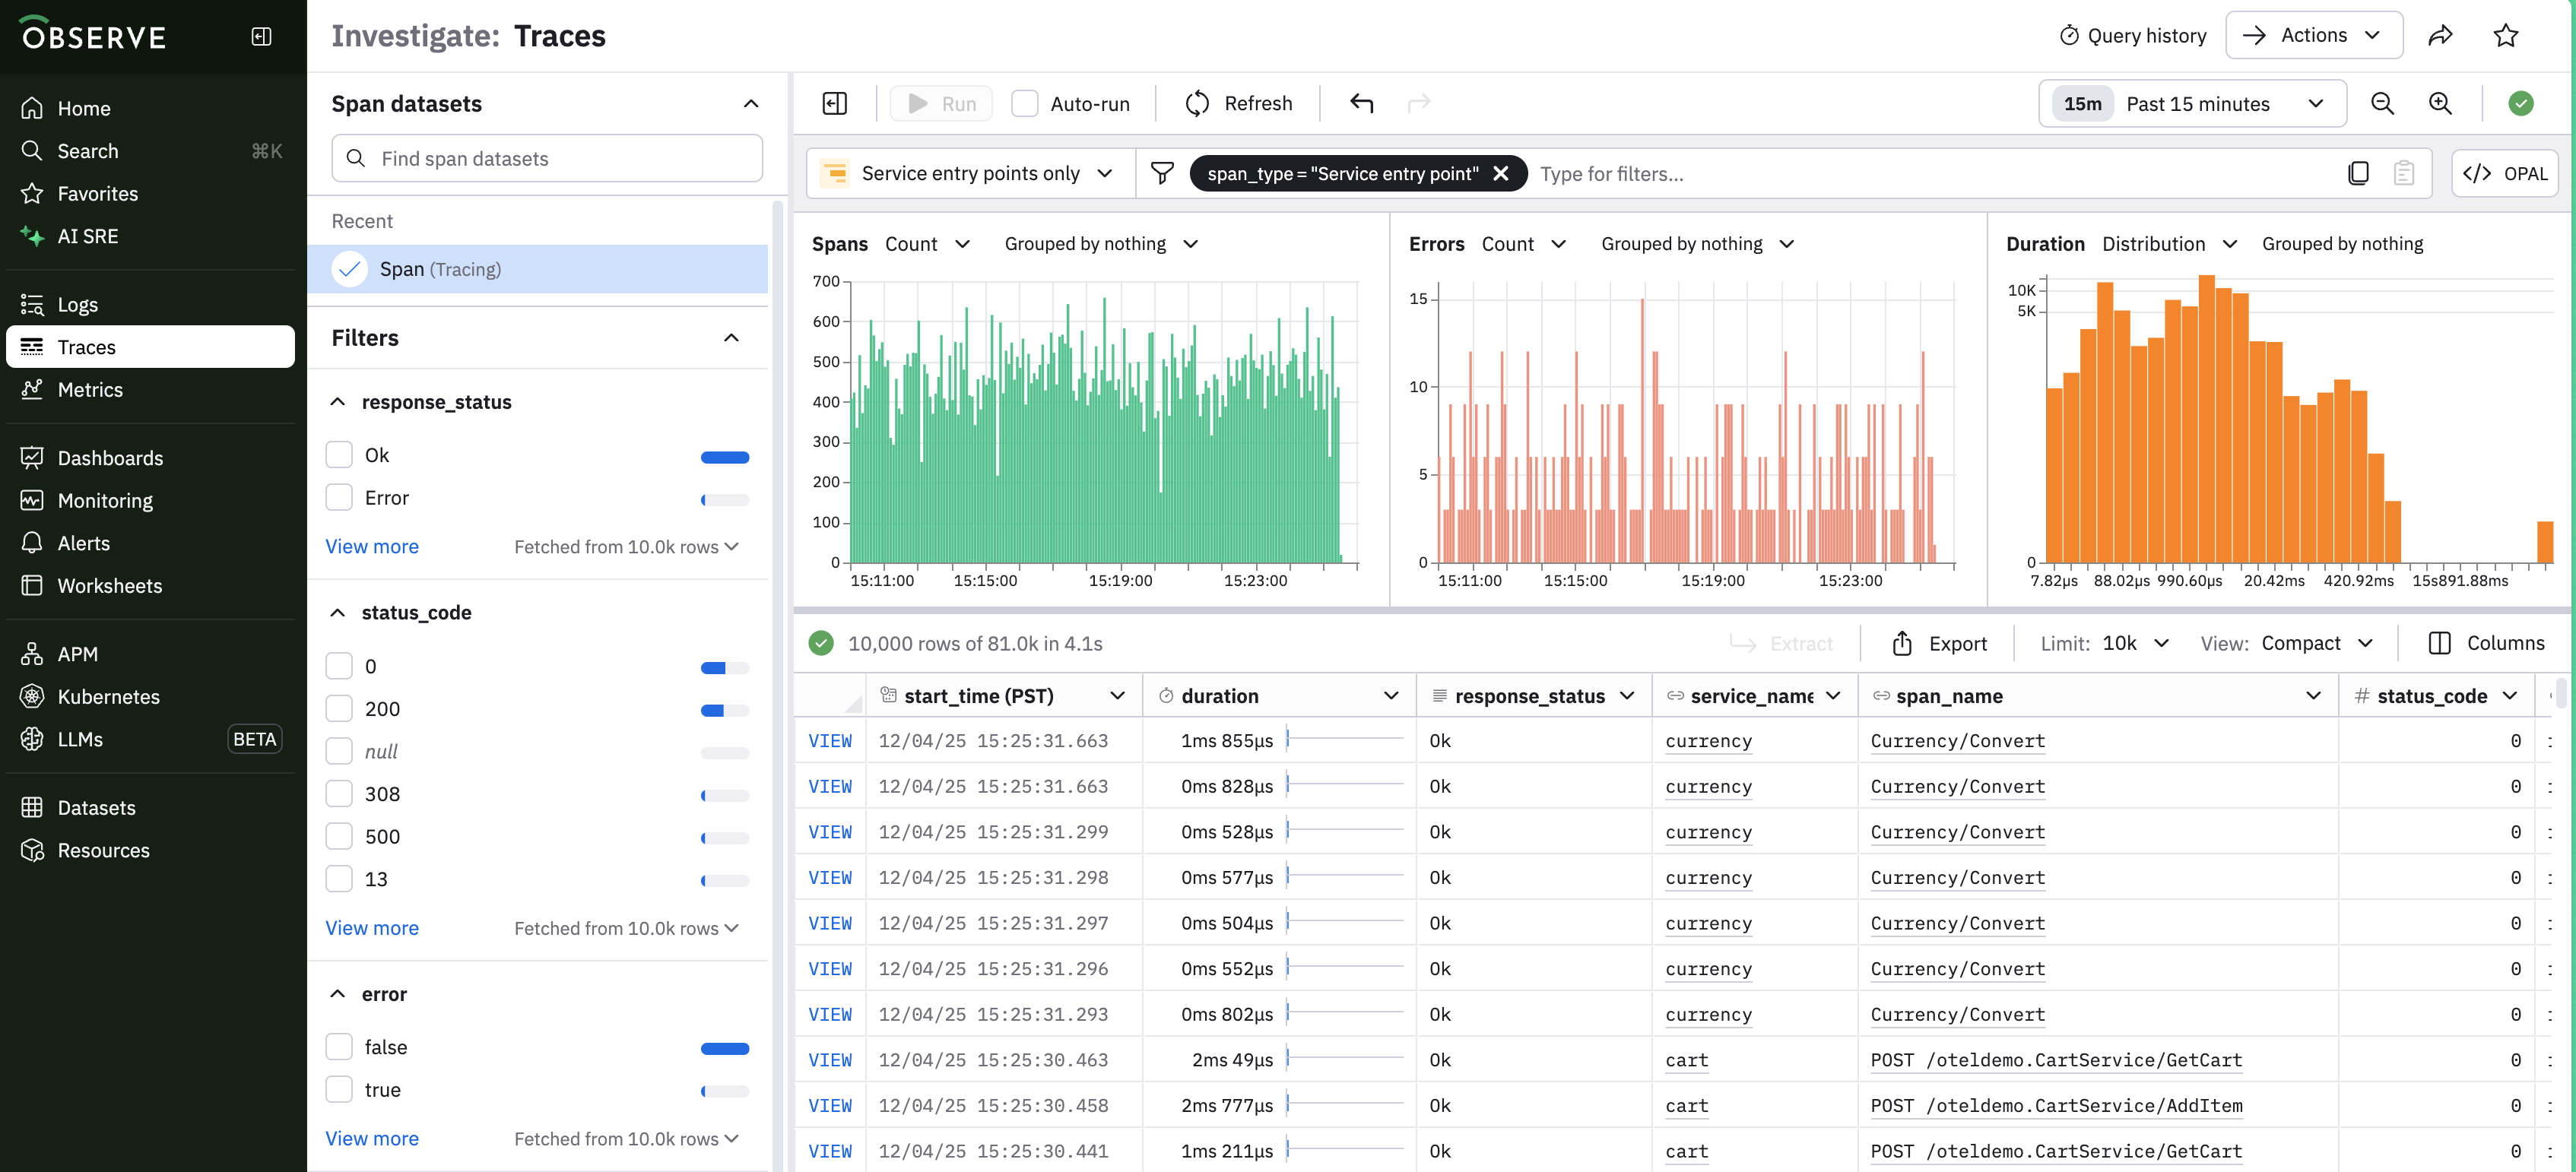The height and width of the screenshot is (1172, 2576).
Task: Enable the Auto-run checkbox
Action: 1024,104
